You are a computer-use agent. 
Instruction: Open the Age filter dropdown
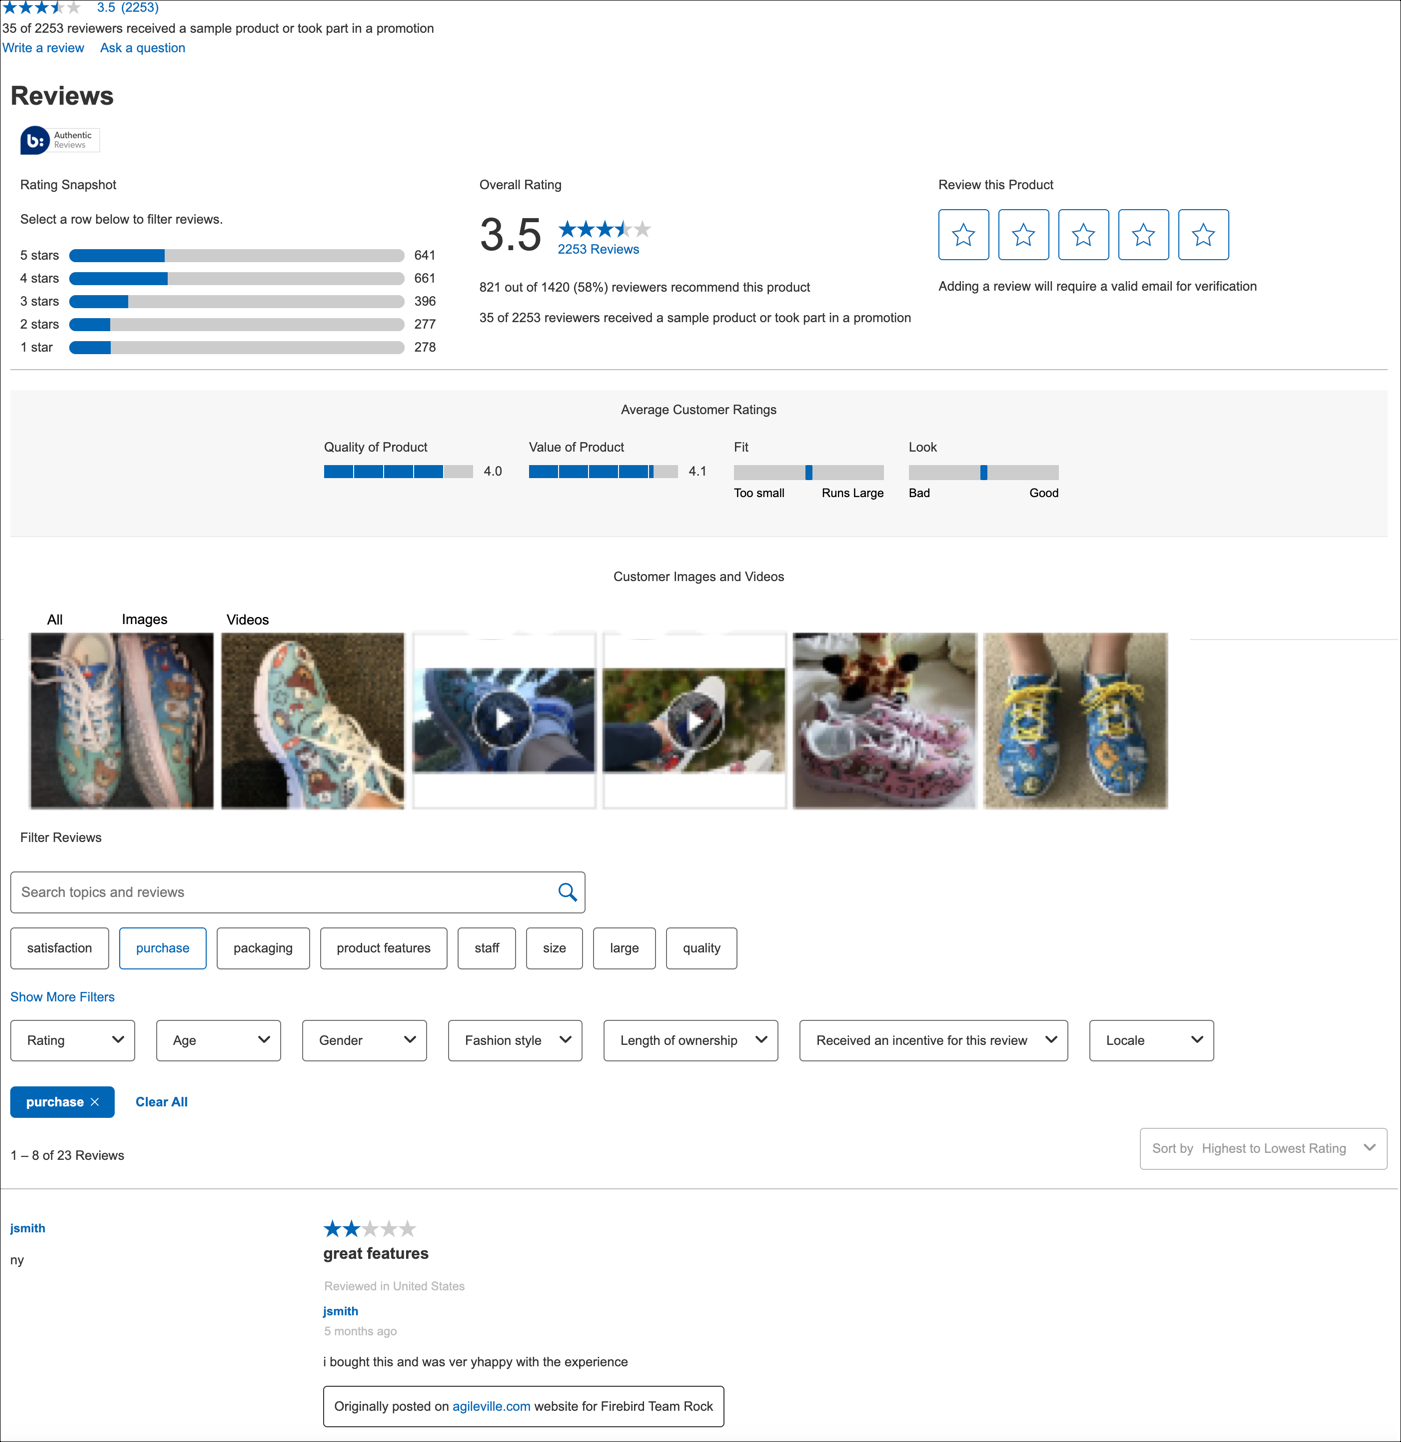coord(219,1040)
